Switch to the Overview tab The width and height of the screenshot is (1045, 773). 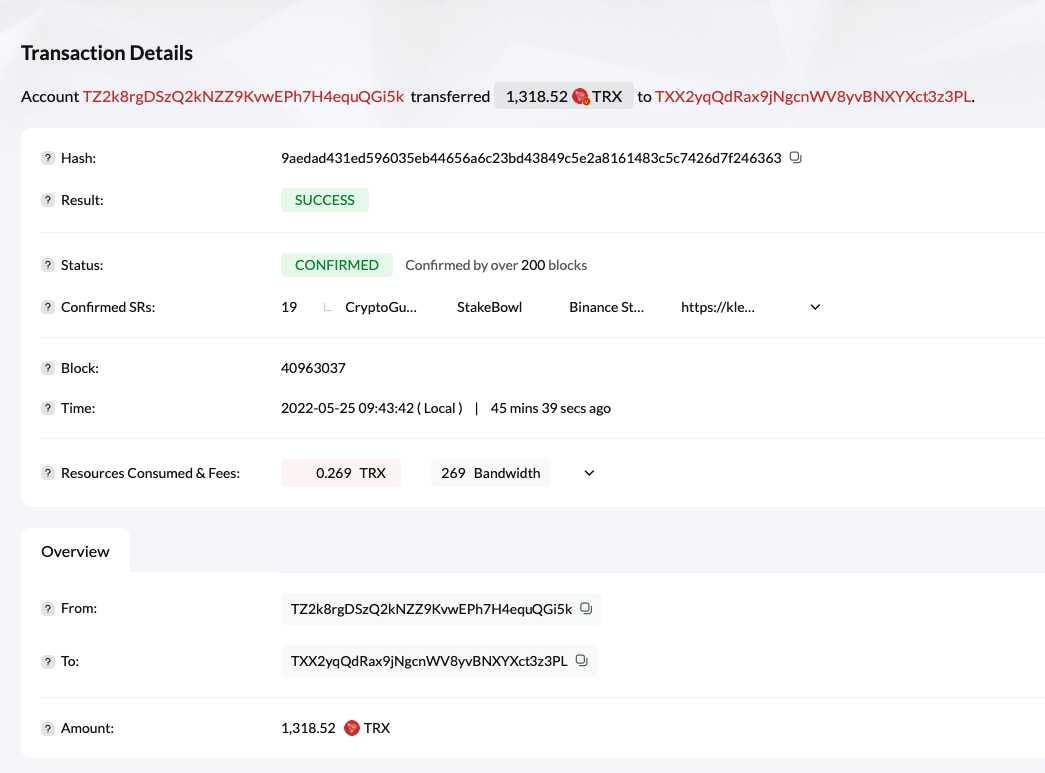point(75,551)
